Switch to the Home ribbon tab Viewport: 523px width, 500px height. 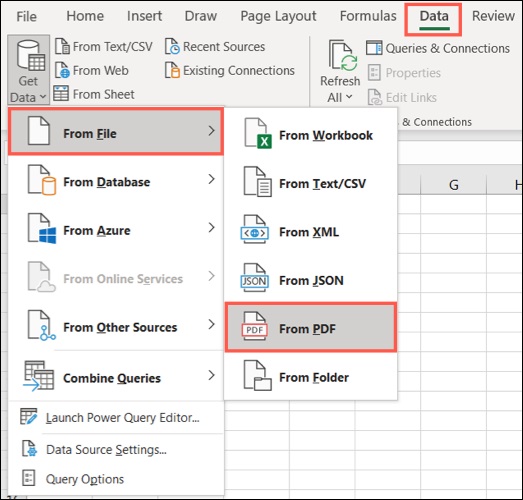coord(85,16)
